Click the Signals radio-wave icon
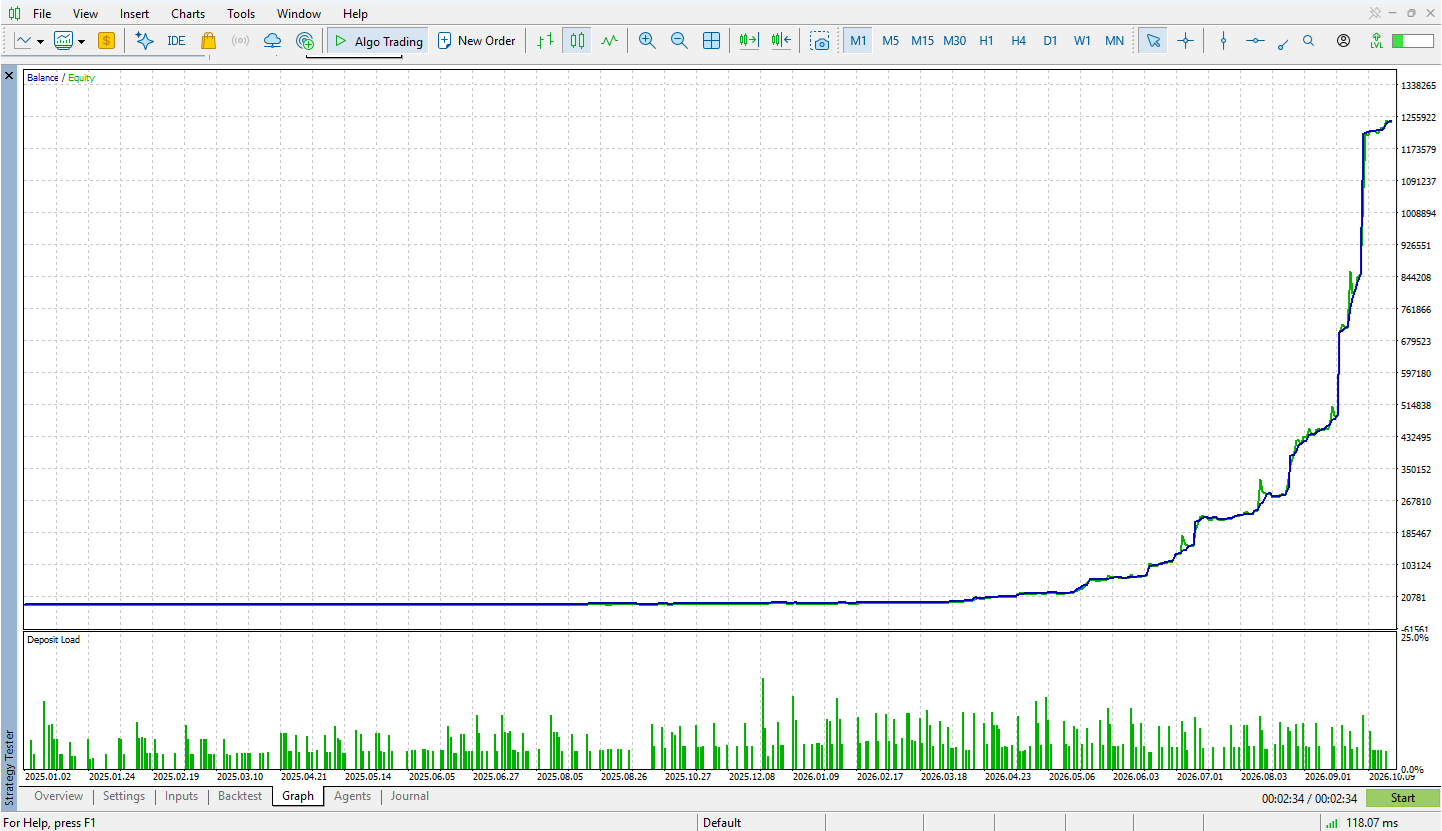The image size is (1442, 831). pyautogui.click(x=240, y=41)
